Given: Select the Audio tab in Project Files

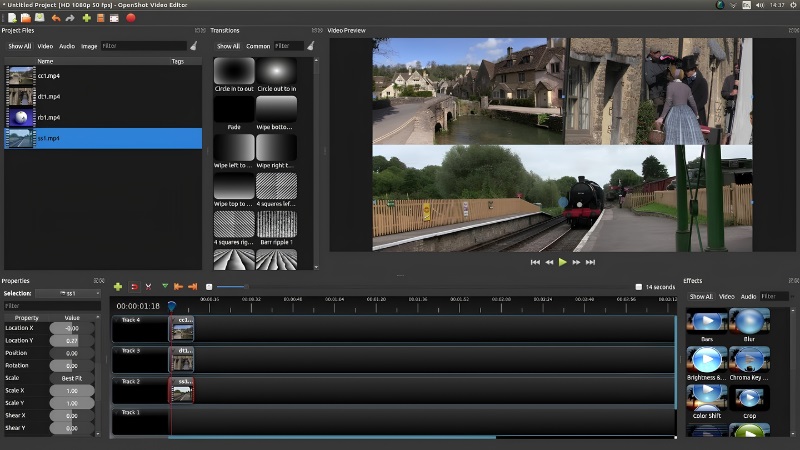Looking at the screenshot, I should tap(67, 46).
